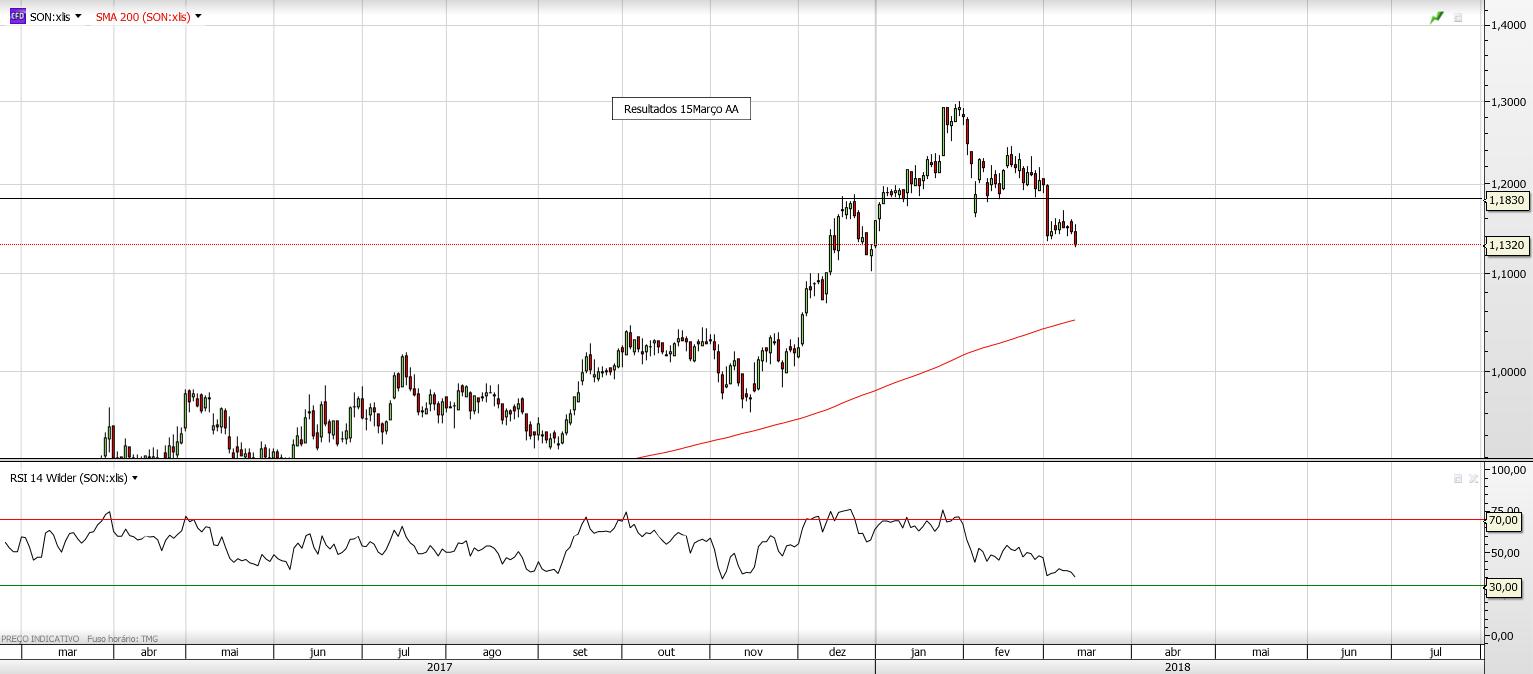Select the 'Resultados 15Março AA' text annotation
The height and width of the screenshot is (674, 1533).
coord(681,109)
